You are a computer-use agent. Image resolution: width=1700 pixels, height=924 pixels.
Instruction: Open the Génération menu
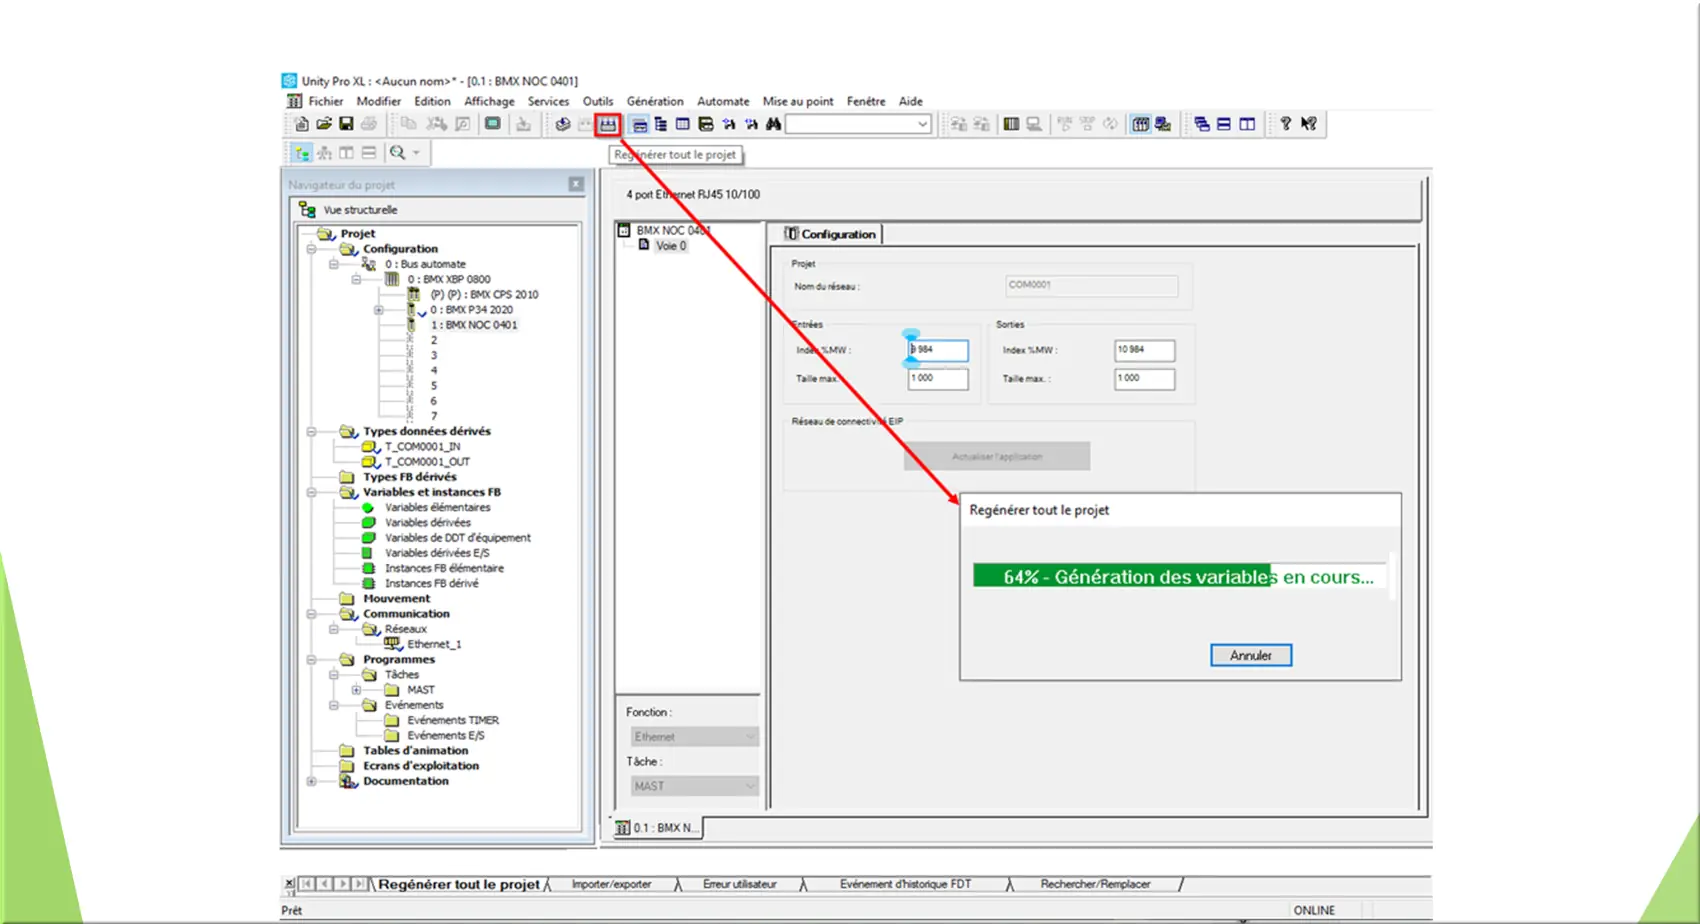(x=655, y=101)
